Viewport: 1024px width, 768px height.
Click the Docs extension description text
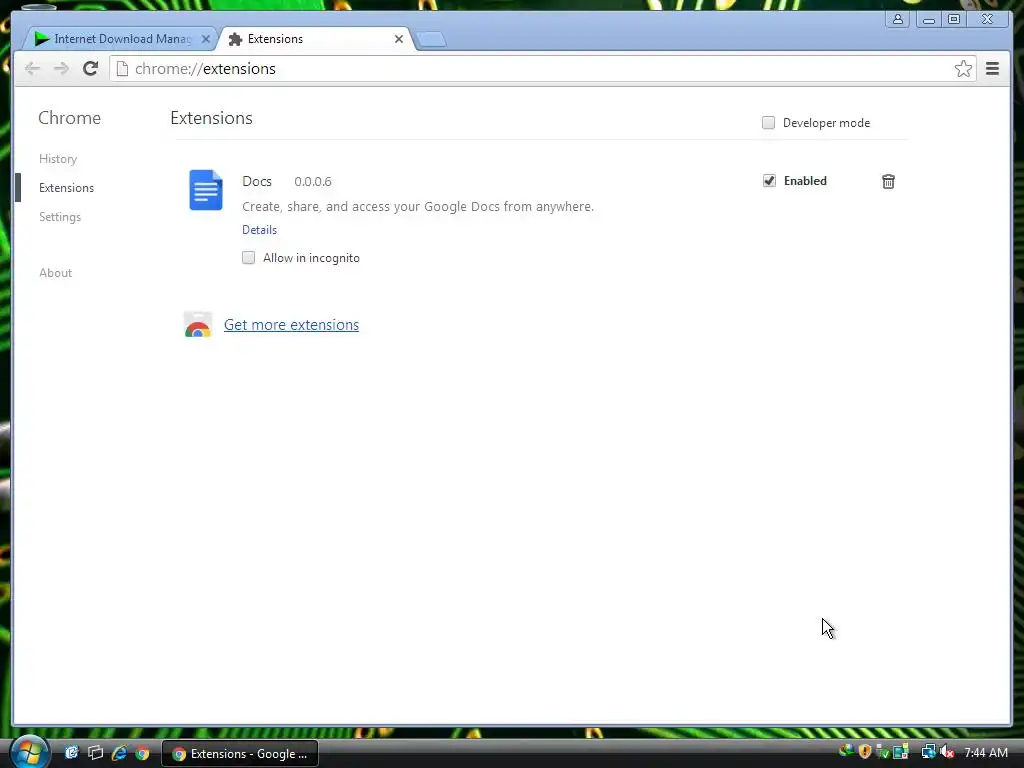click(418, 206)
